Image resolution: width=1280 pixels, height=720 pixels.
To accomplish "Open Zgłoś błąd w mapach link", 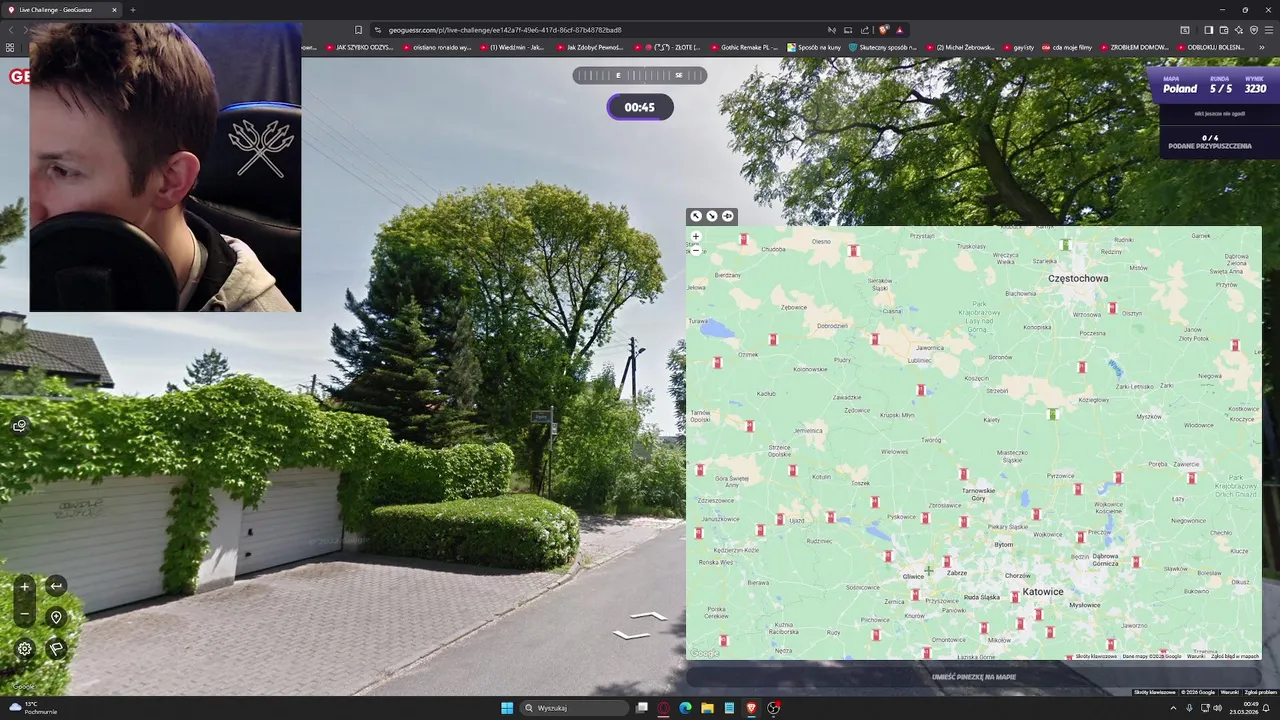I will tap(1235, 656).
